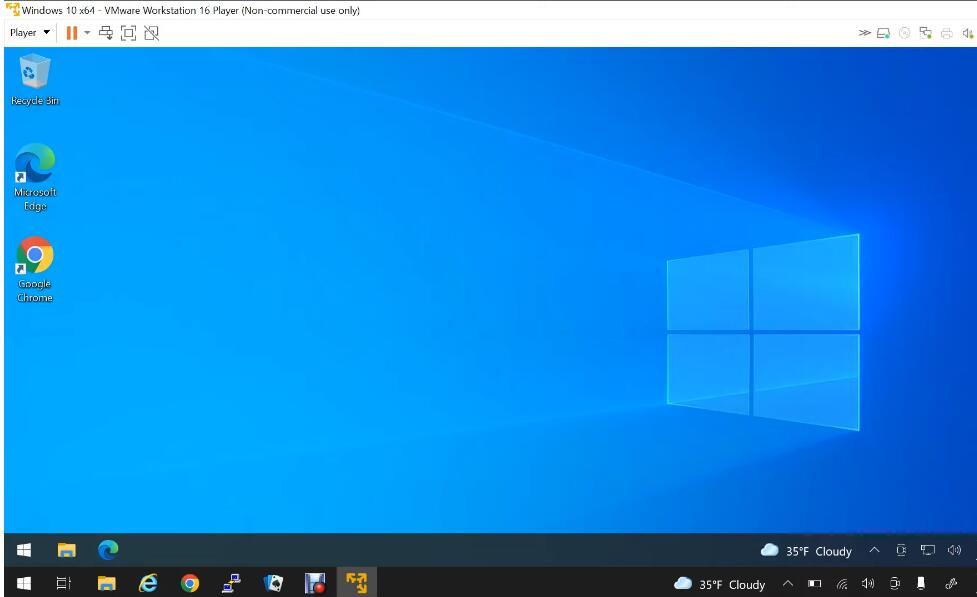The width and height of the screenshot is (977, 597).
Task: Enter VMware full screen mode
Action: tap(128, 33)
